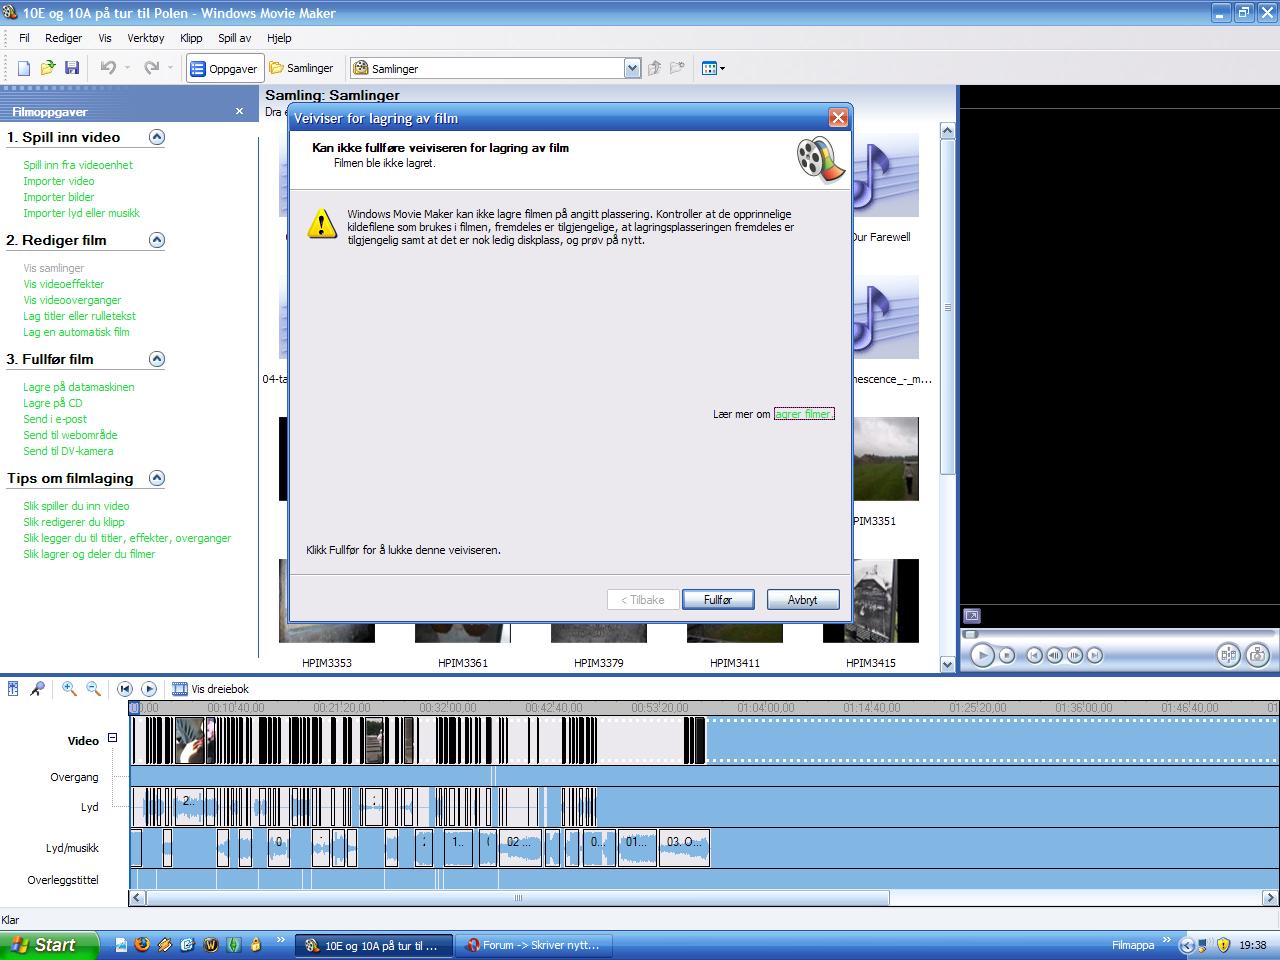Open the Verktøy menu
1280x960 pixels.
click(146, 38)
